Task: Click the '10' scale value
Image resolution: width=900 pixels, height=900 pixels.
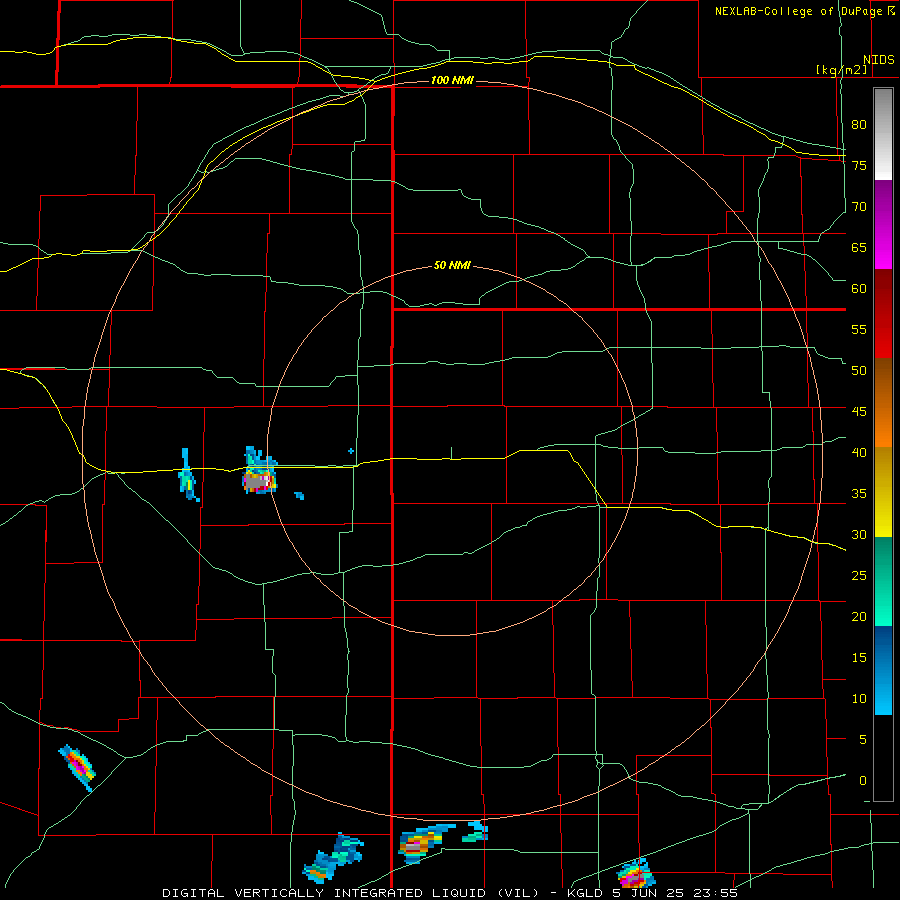Action: [859, 699]
